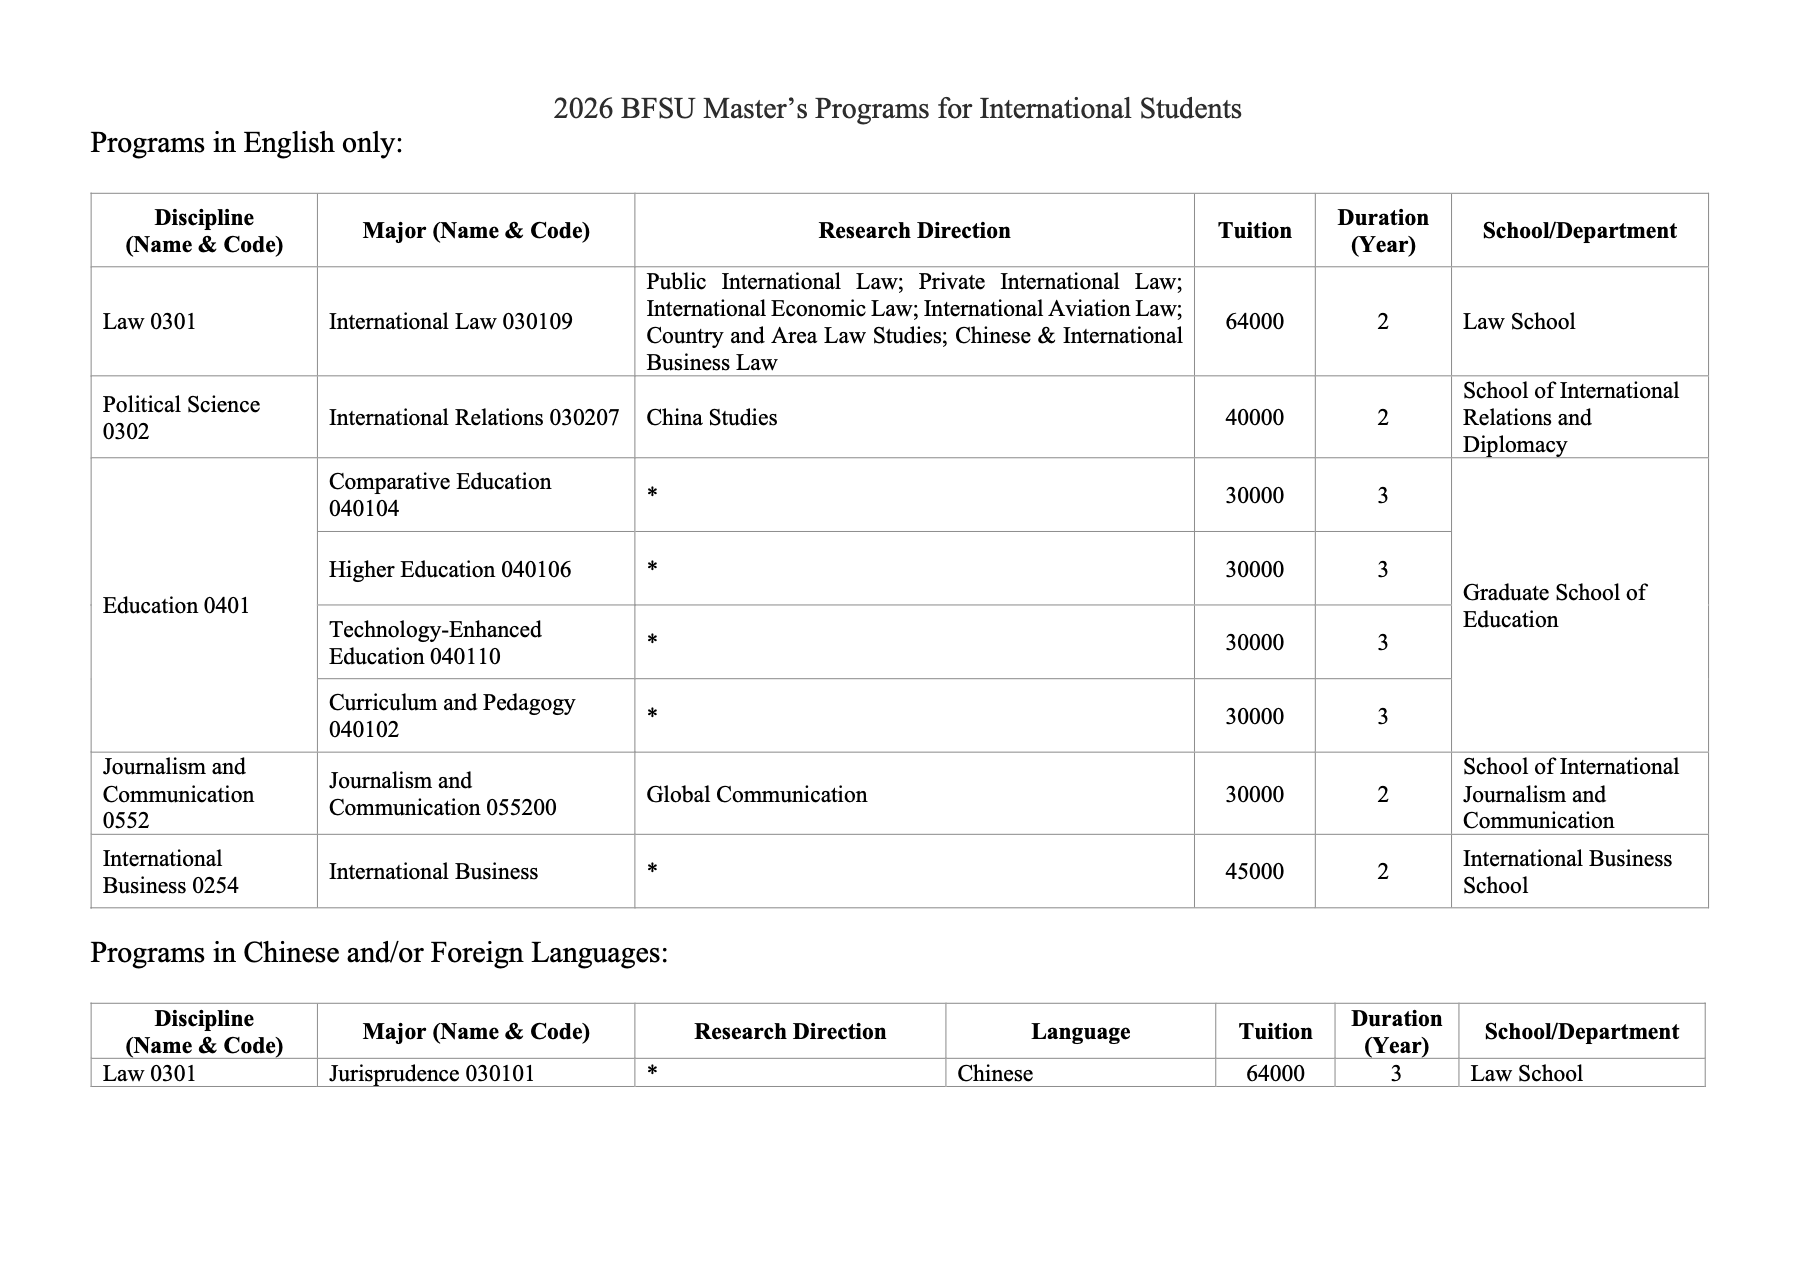Select the "Higher Education 040106" cell

click(x=450, y=569)
